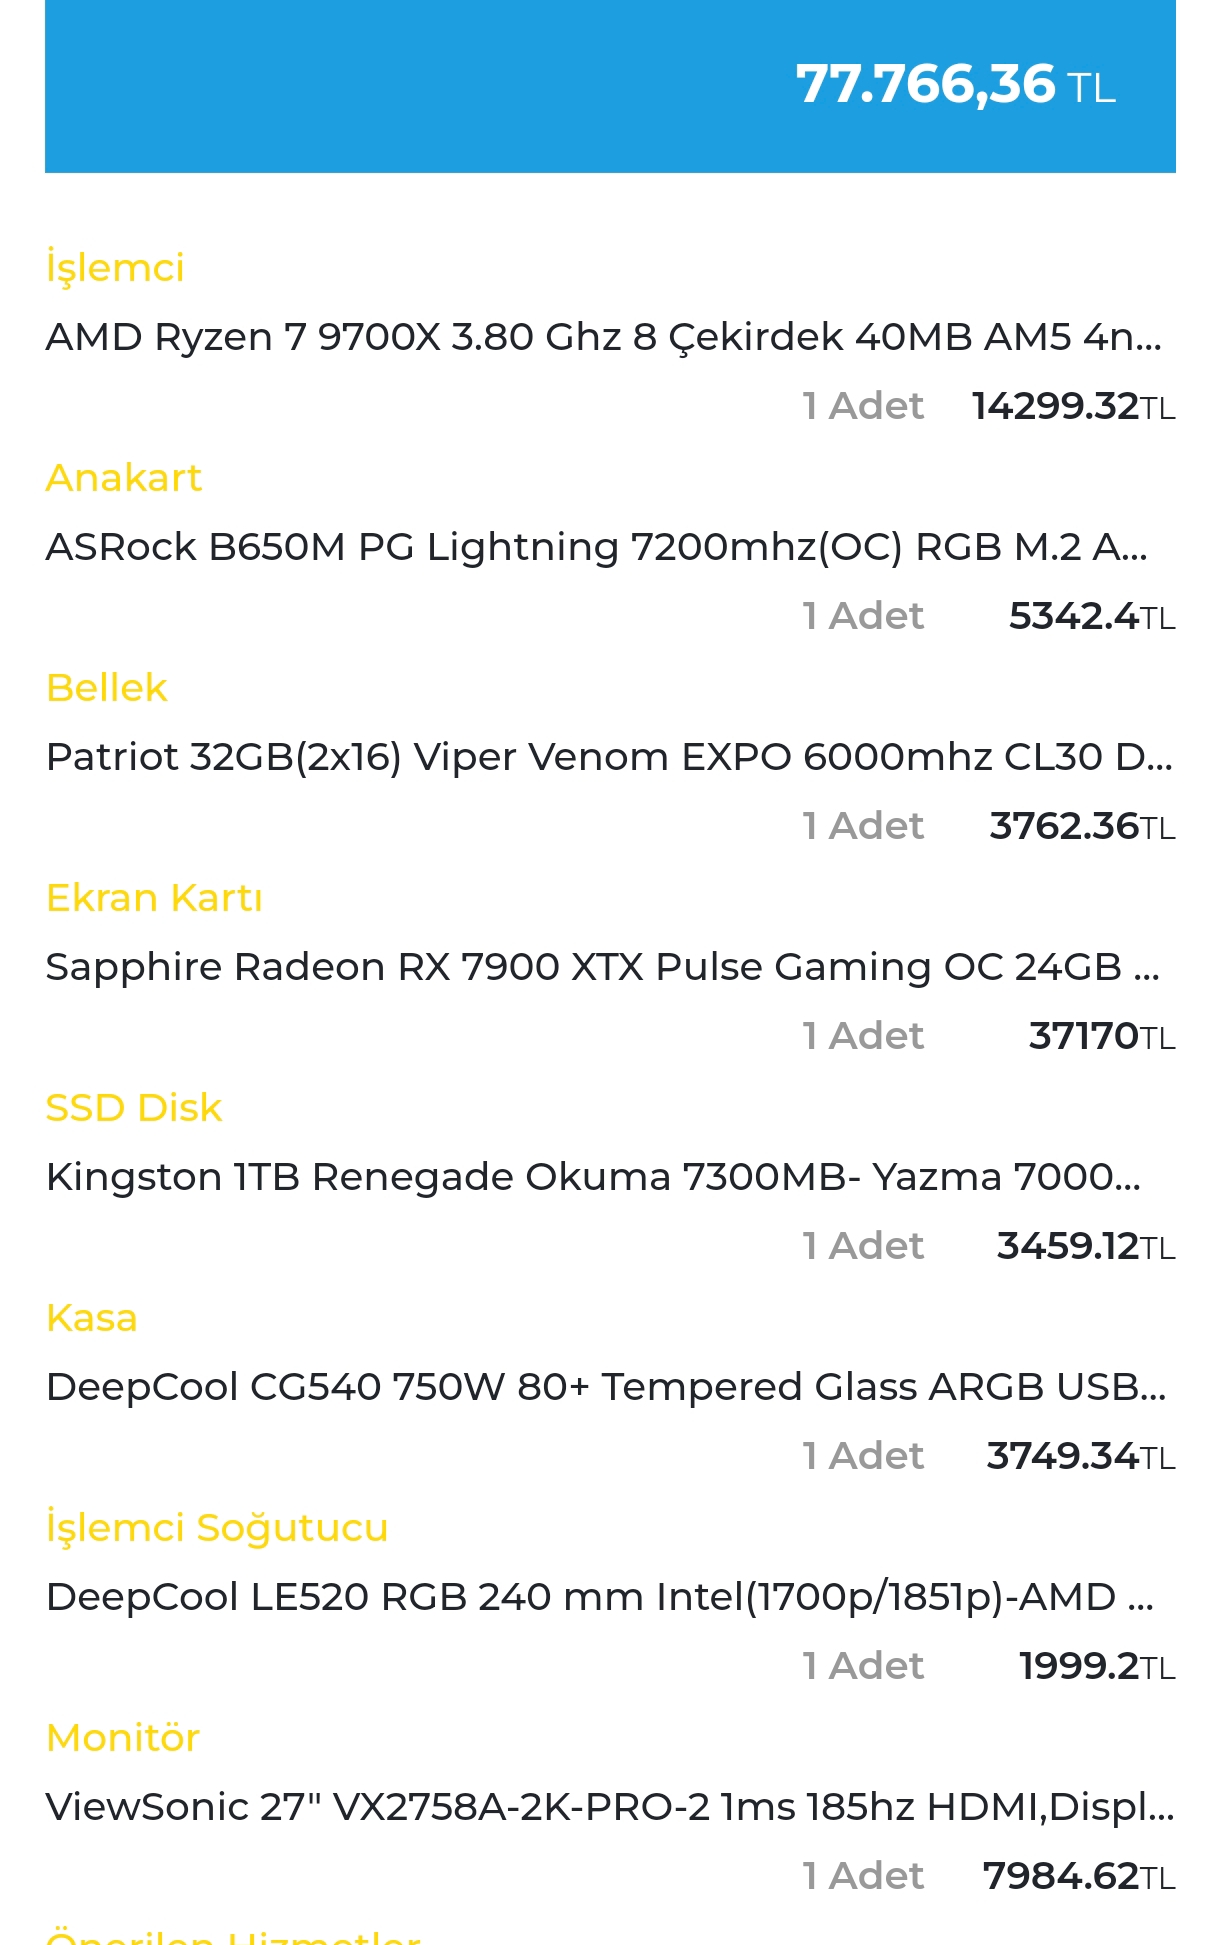Tap the Anakart category heading
Viewport: 1220px width, 1945px height.
pos(124,478)
